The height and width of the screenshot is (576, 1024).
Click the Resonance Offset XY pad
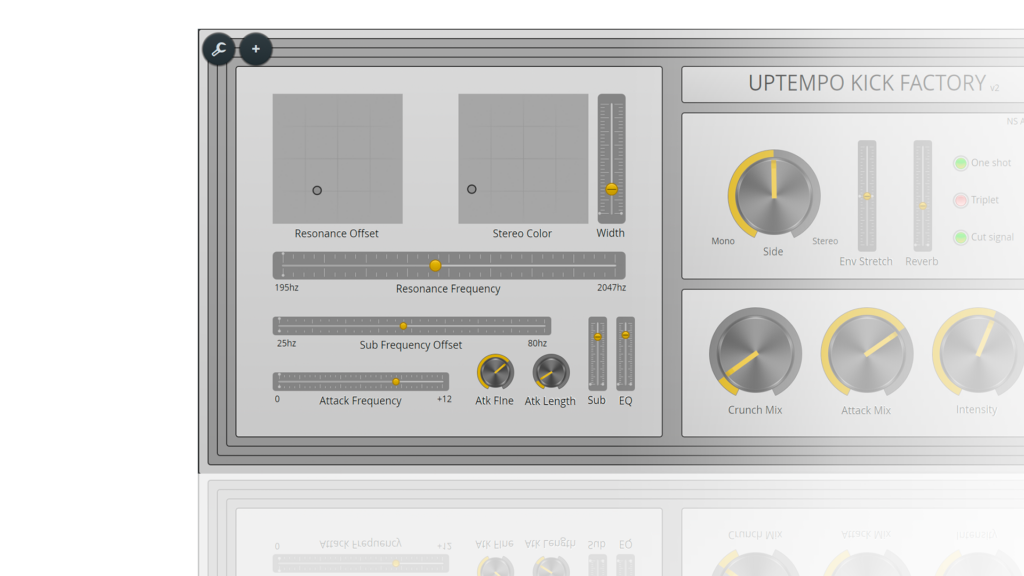click(337, 159)
